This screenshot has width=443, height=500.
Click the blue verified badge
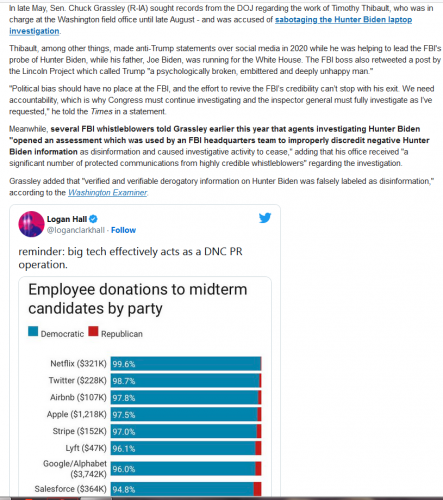pyautogui.click(x=93, y=219)
